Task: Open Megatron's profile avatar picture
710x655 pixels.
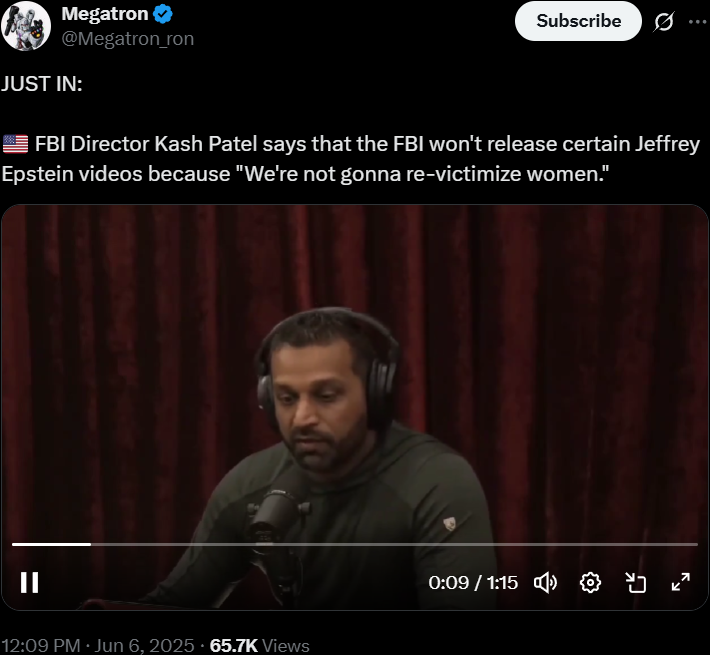Action: point(26,26)
